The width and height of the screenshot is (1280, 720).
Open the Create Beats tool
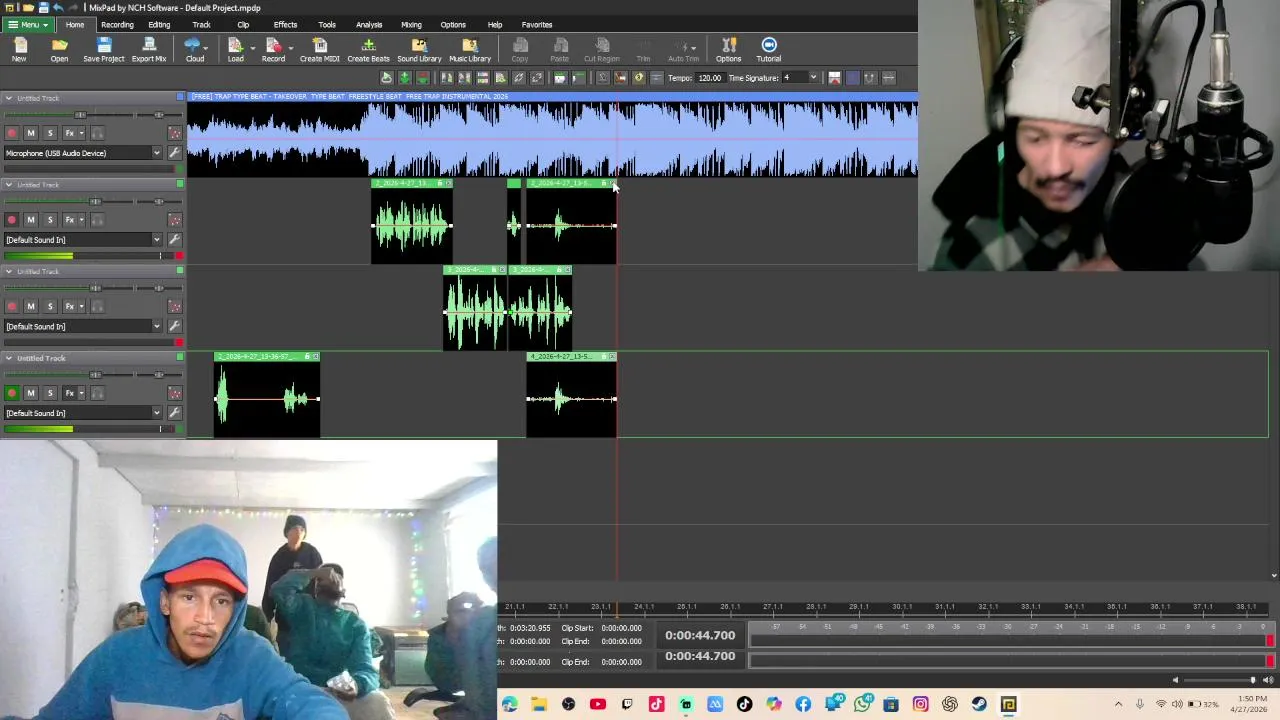click(368, 50)
